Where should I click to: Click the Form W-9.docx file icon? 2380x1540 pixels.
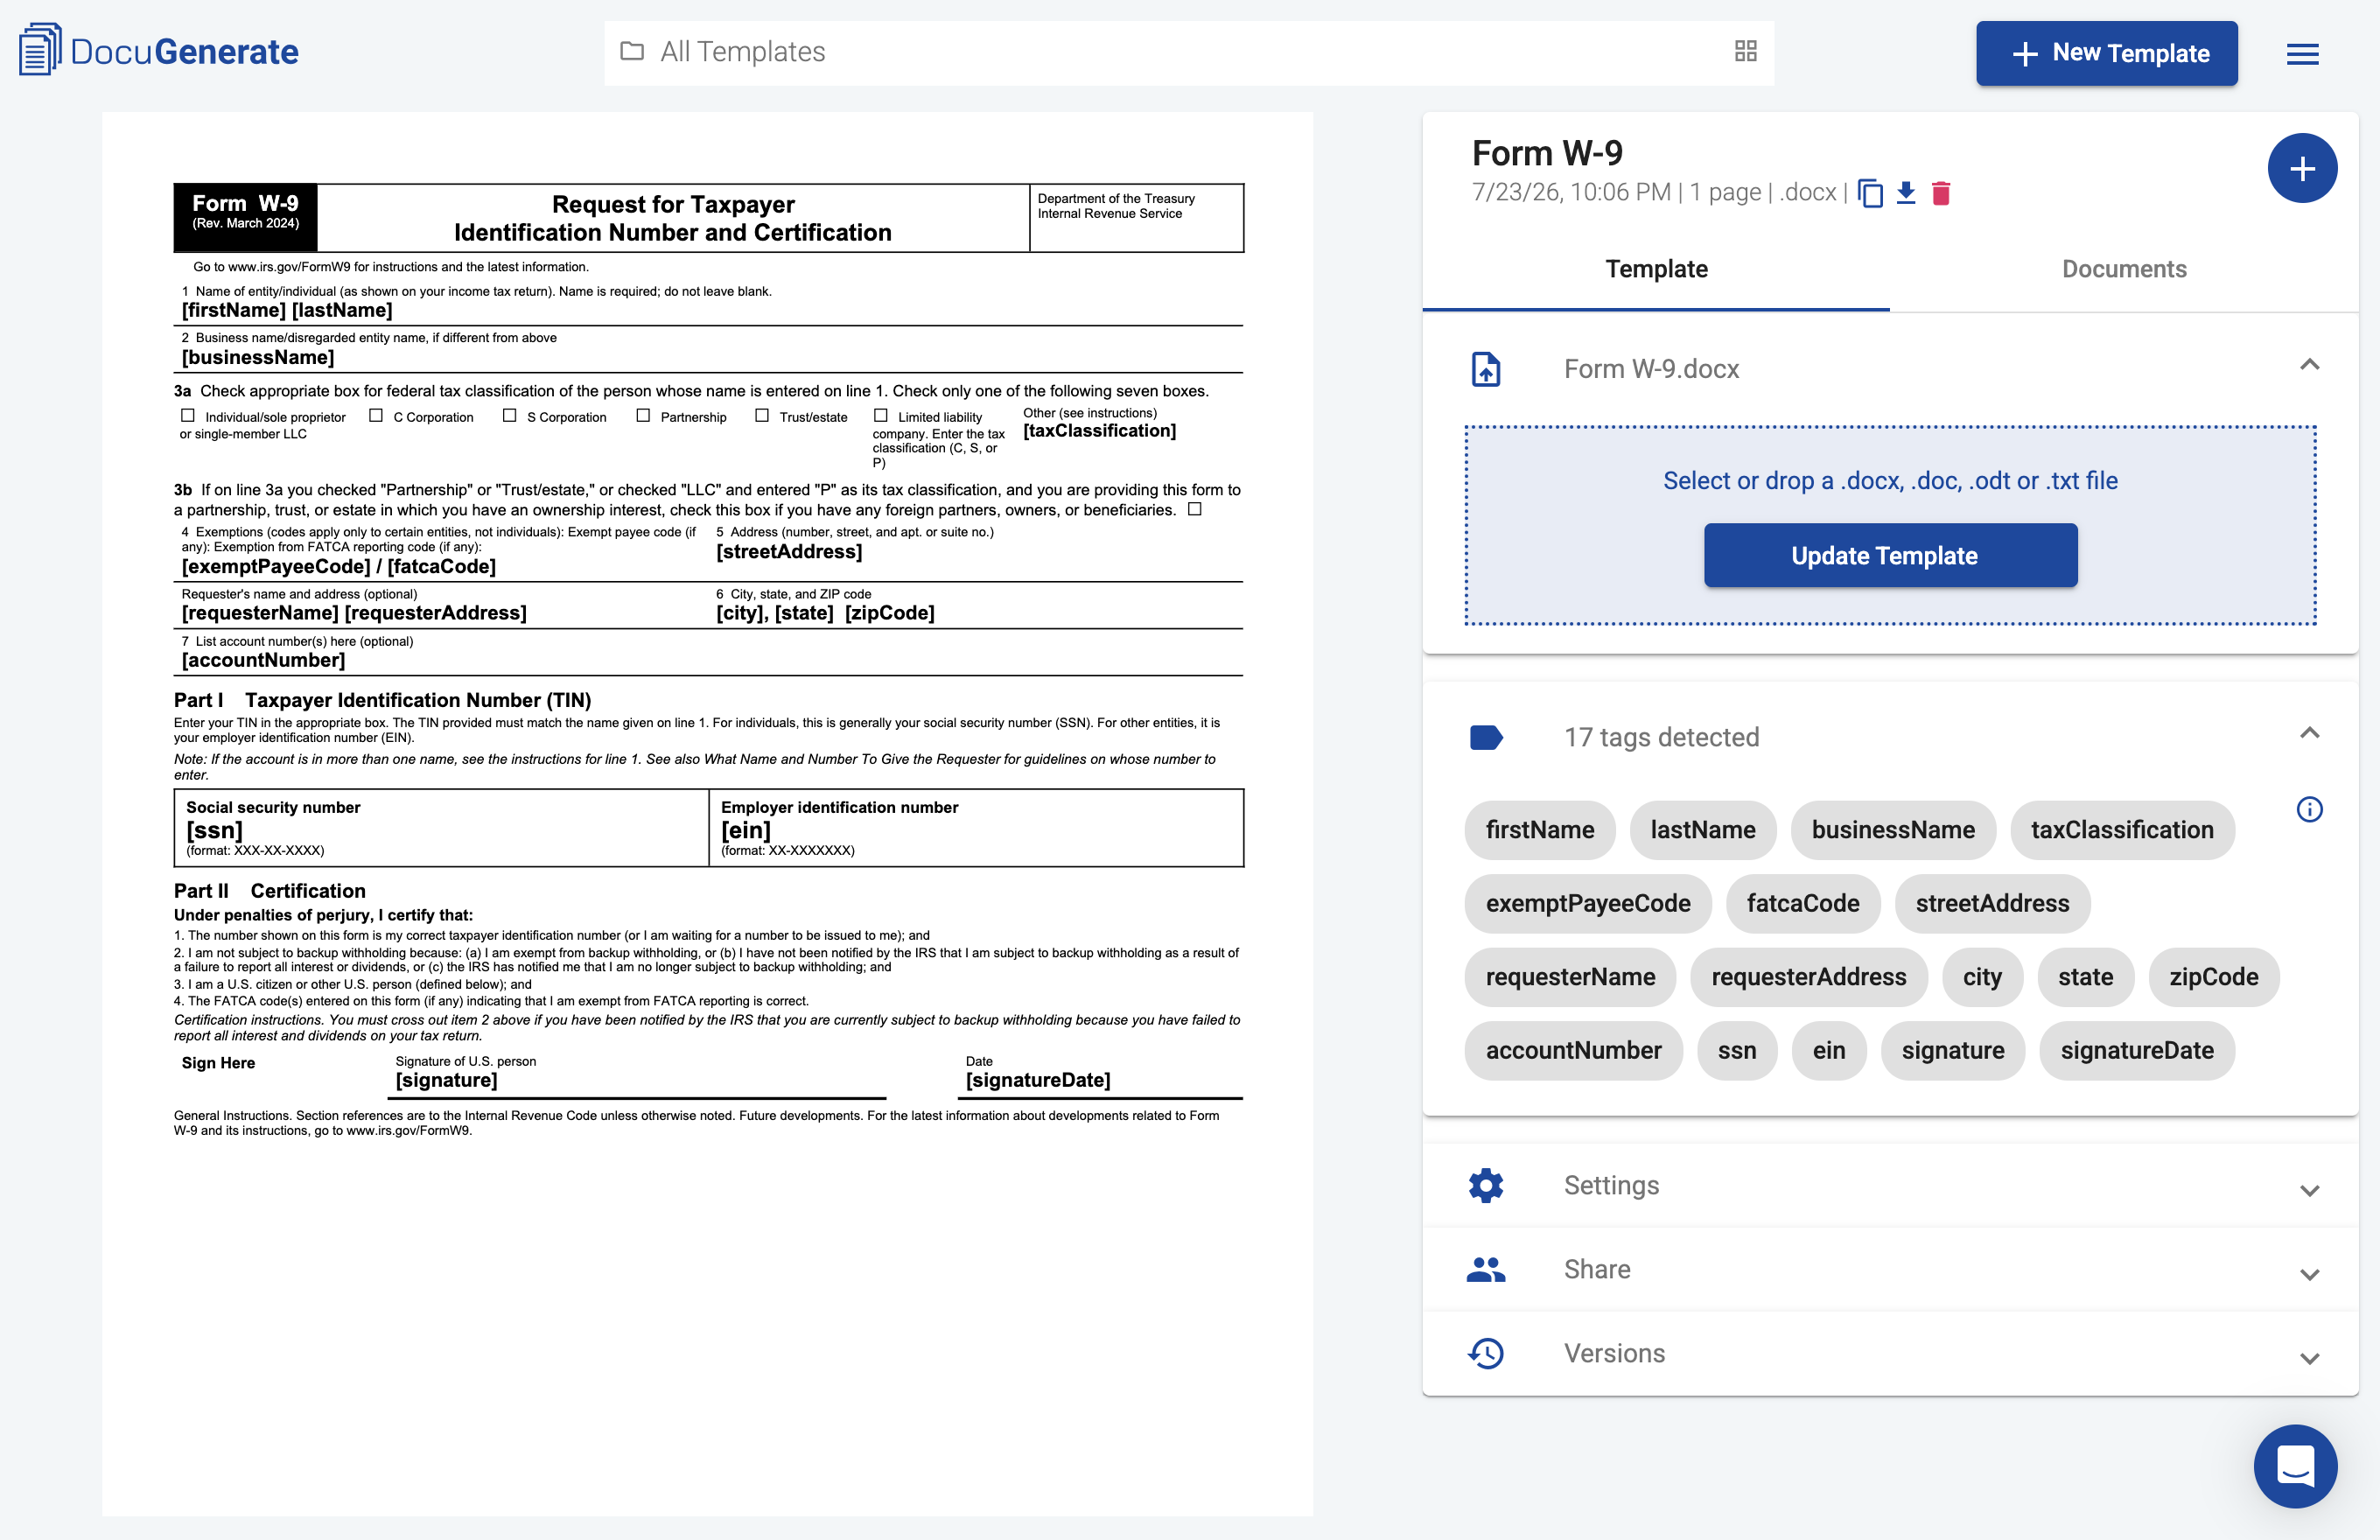1486,369
